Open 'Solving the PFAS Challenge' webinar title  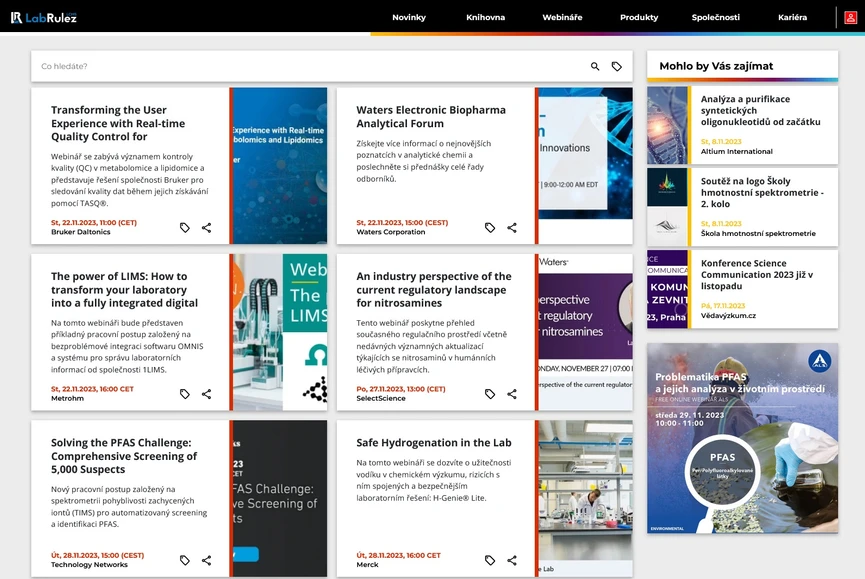(124, 456)
